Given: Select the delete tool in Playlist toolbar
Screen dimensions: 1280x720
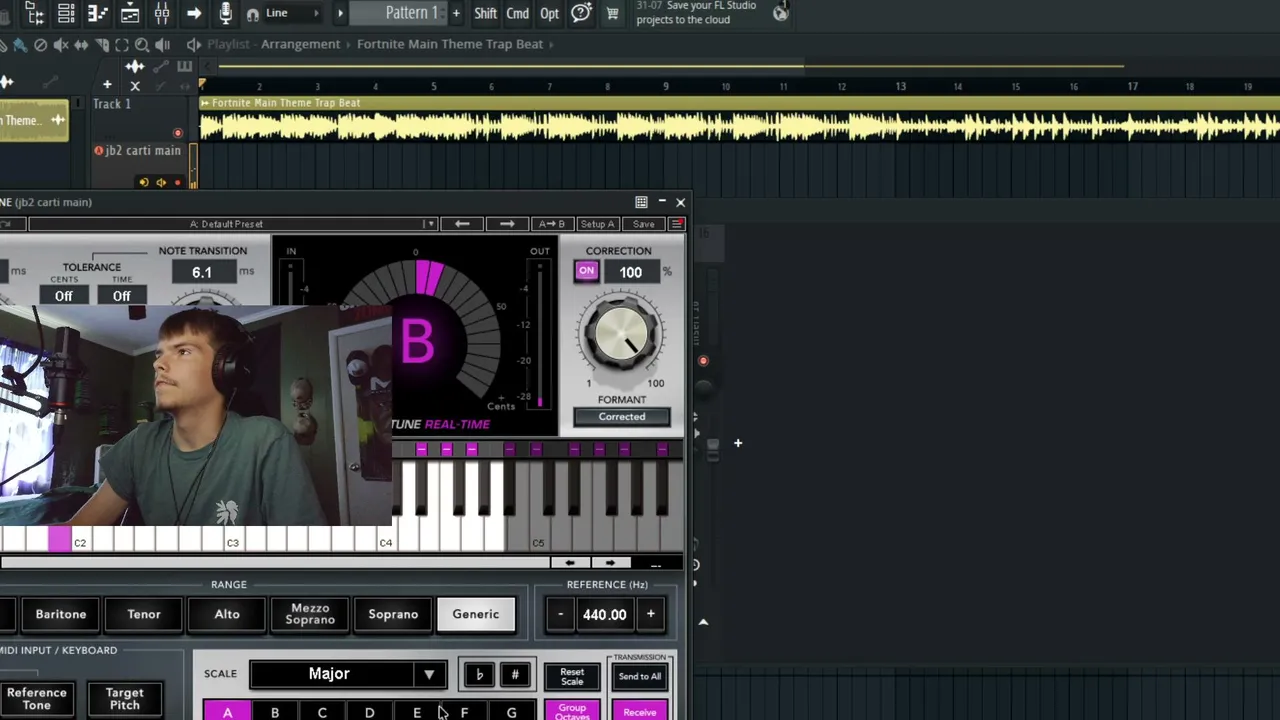Looking at the screenshot, I should click(x=40, y=44).
